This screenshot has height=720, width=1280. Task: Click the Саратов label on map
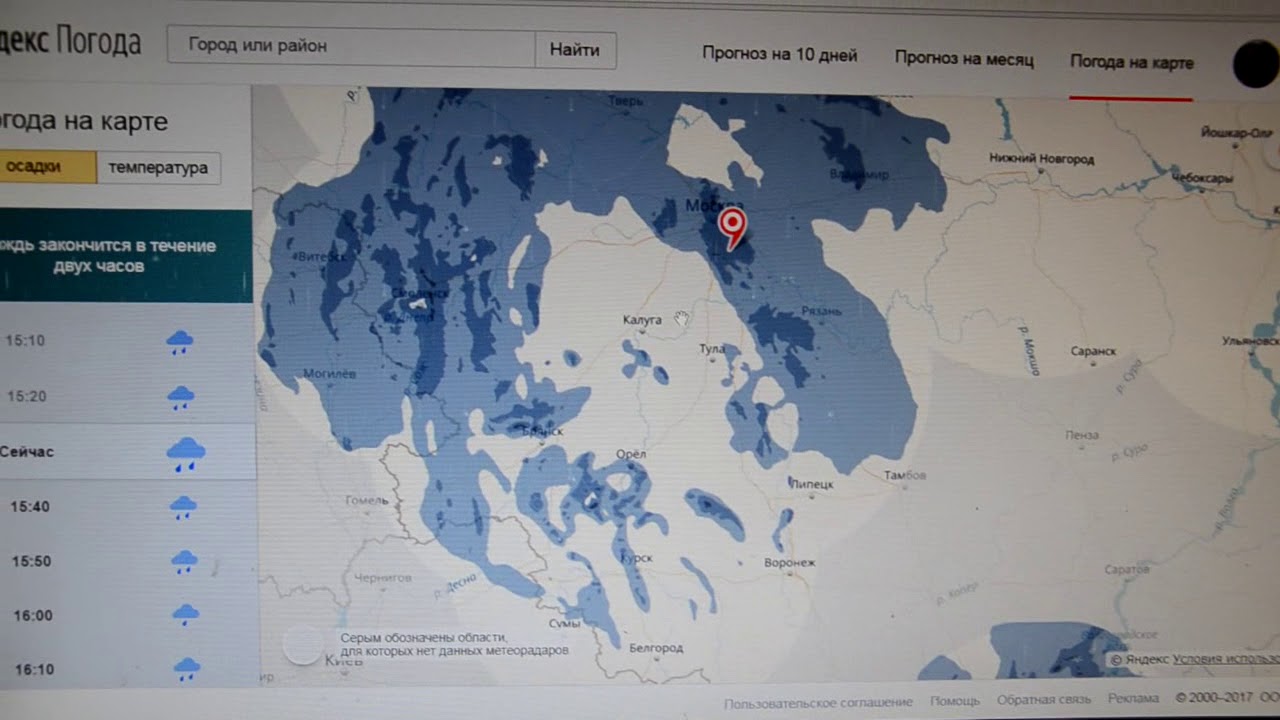(x=1127, y=569)
